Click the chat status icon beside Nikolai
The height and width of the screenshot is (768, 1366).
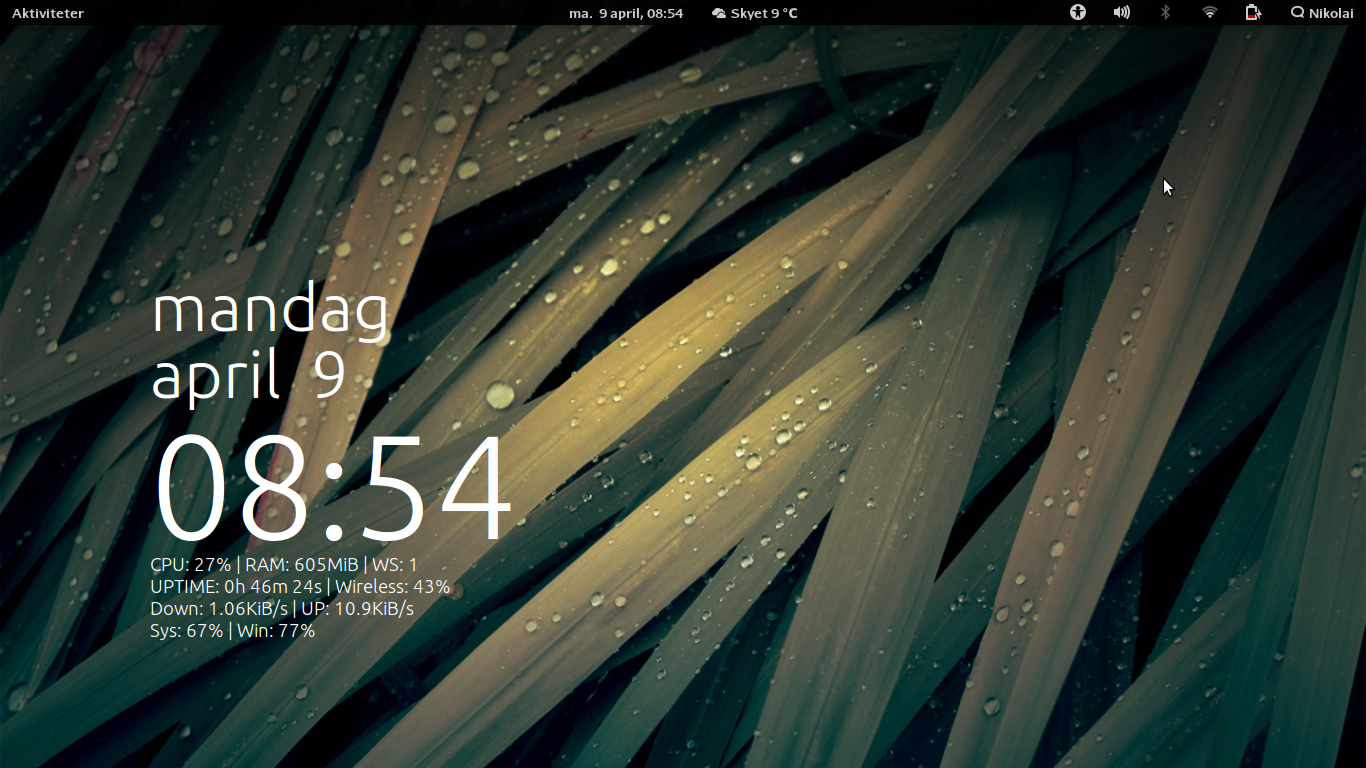click(x=1298, y=13)
